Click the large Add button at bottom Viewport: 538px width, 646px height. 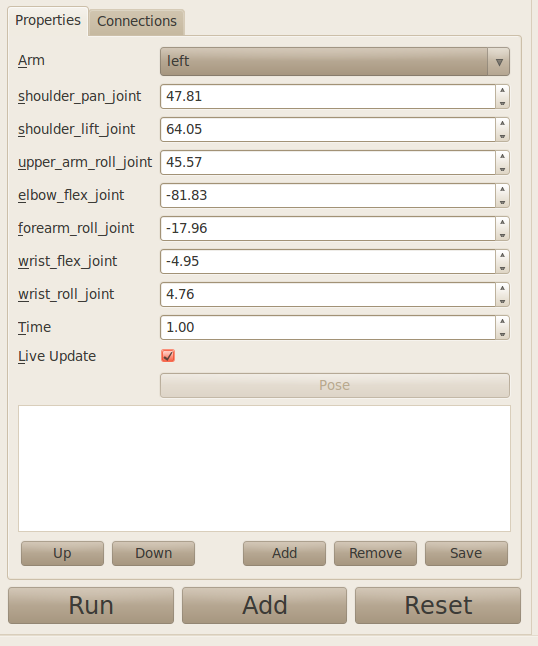pyautogui.click(x=264, y=605)
